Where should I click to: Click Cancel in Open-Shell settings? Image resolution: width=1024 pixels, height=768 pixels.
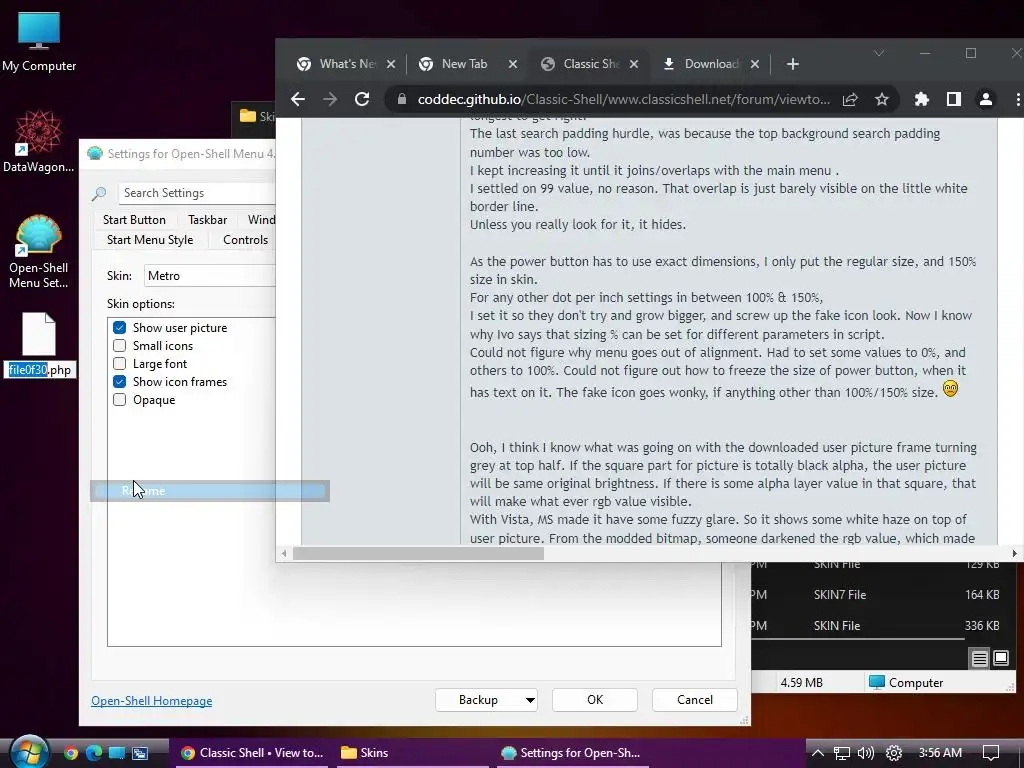pyautogui.click(x=695, y=700)
